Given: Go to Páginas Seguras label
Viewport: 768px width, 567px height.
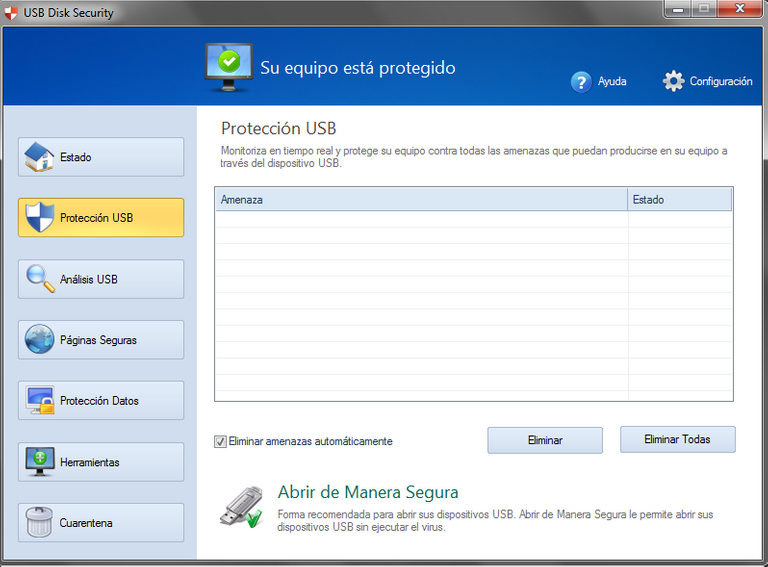Looking at the screenshot, I should coord(98,340).
